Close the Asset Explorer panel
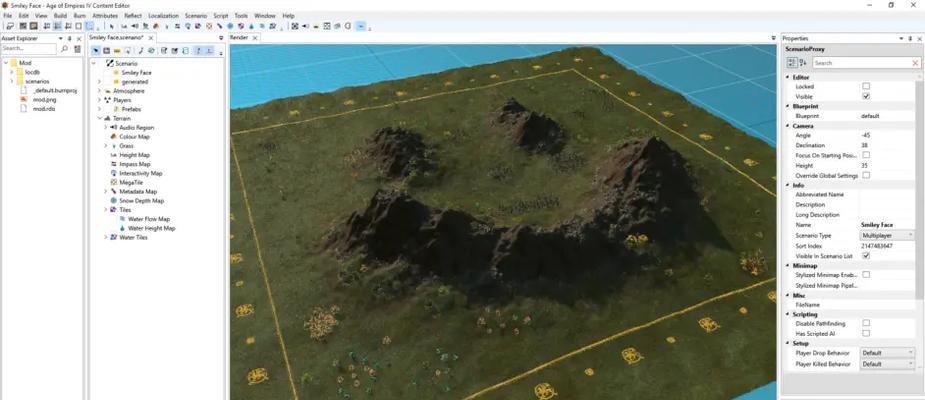925x400 pixels. click(79, 38)
